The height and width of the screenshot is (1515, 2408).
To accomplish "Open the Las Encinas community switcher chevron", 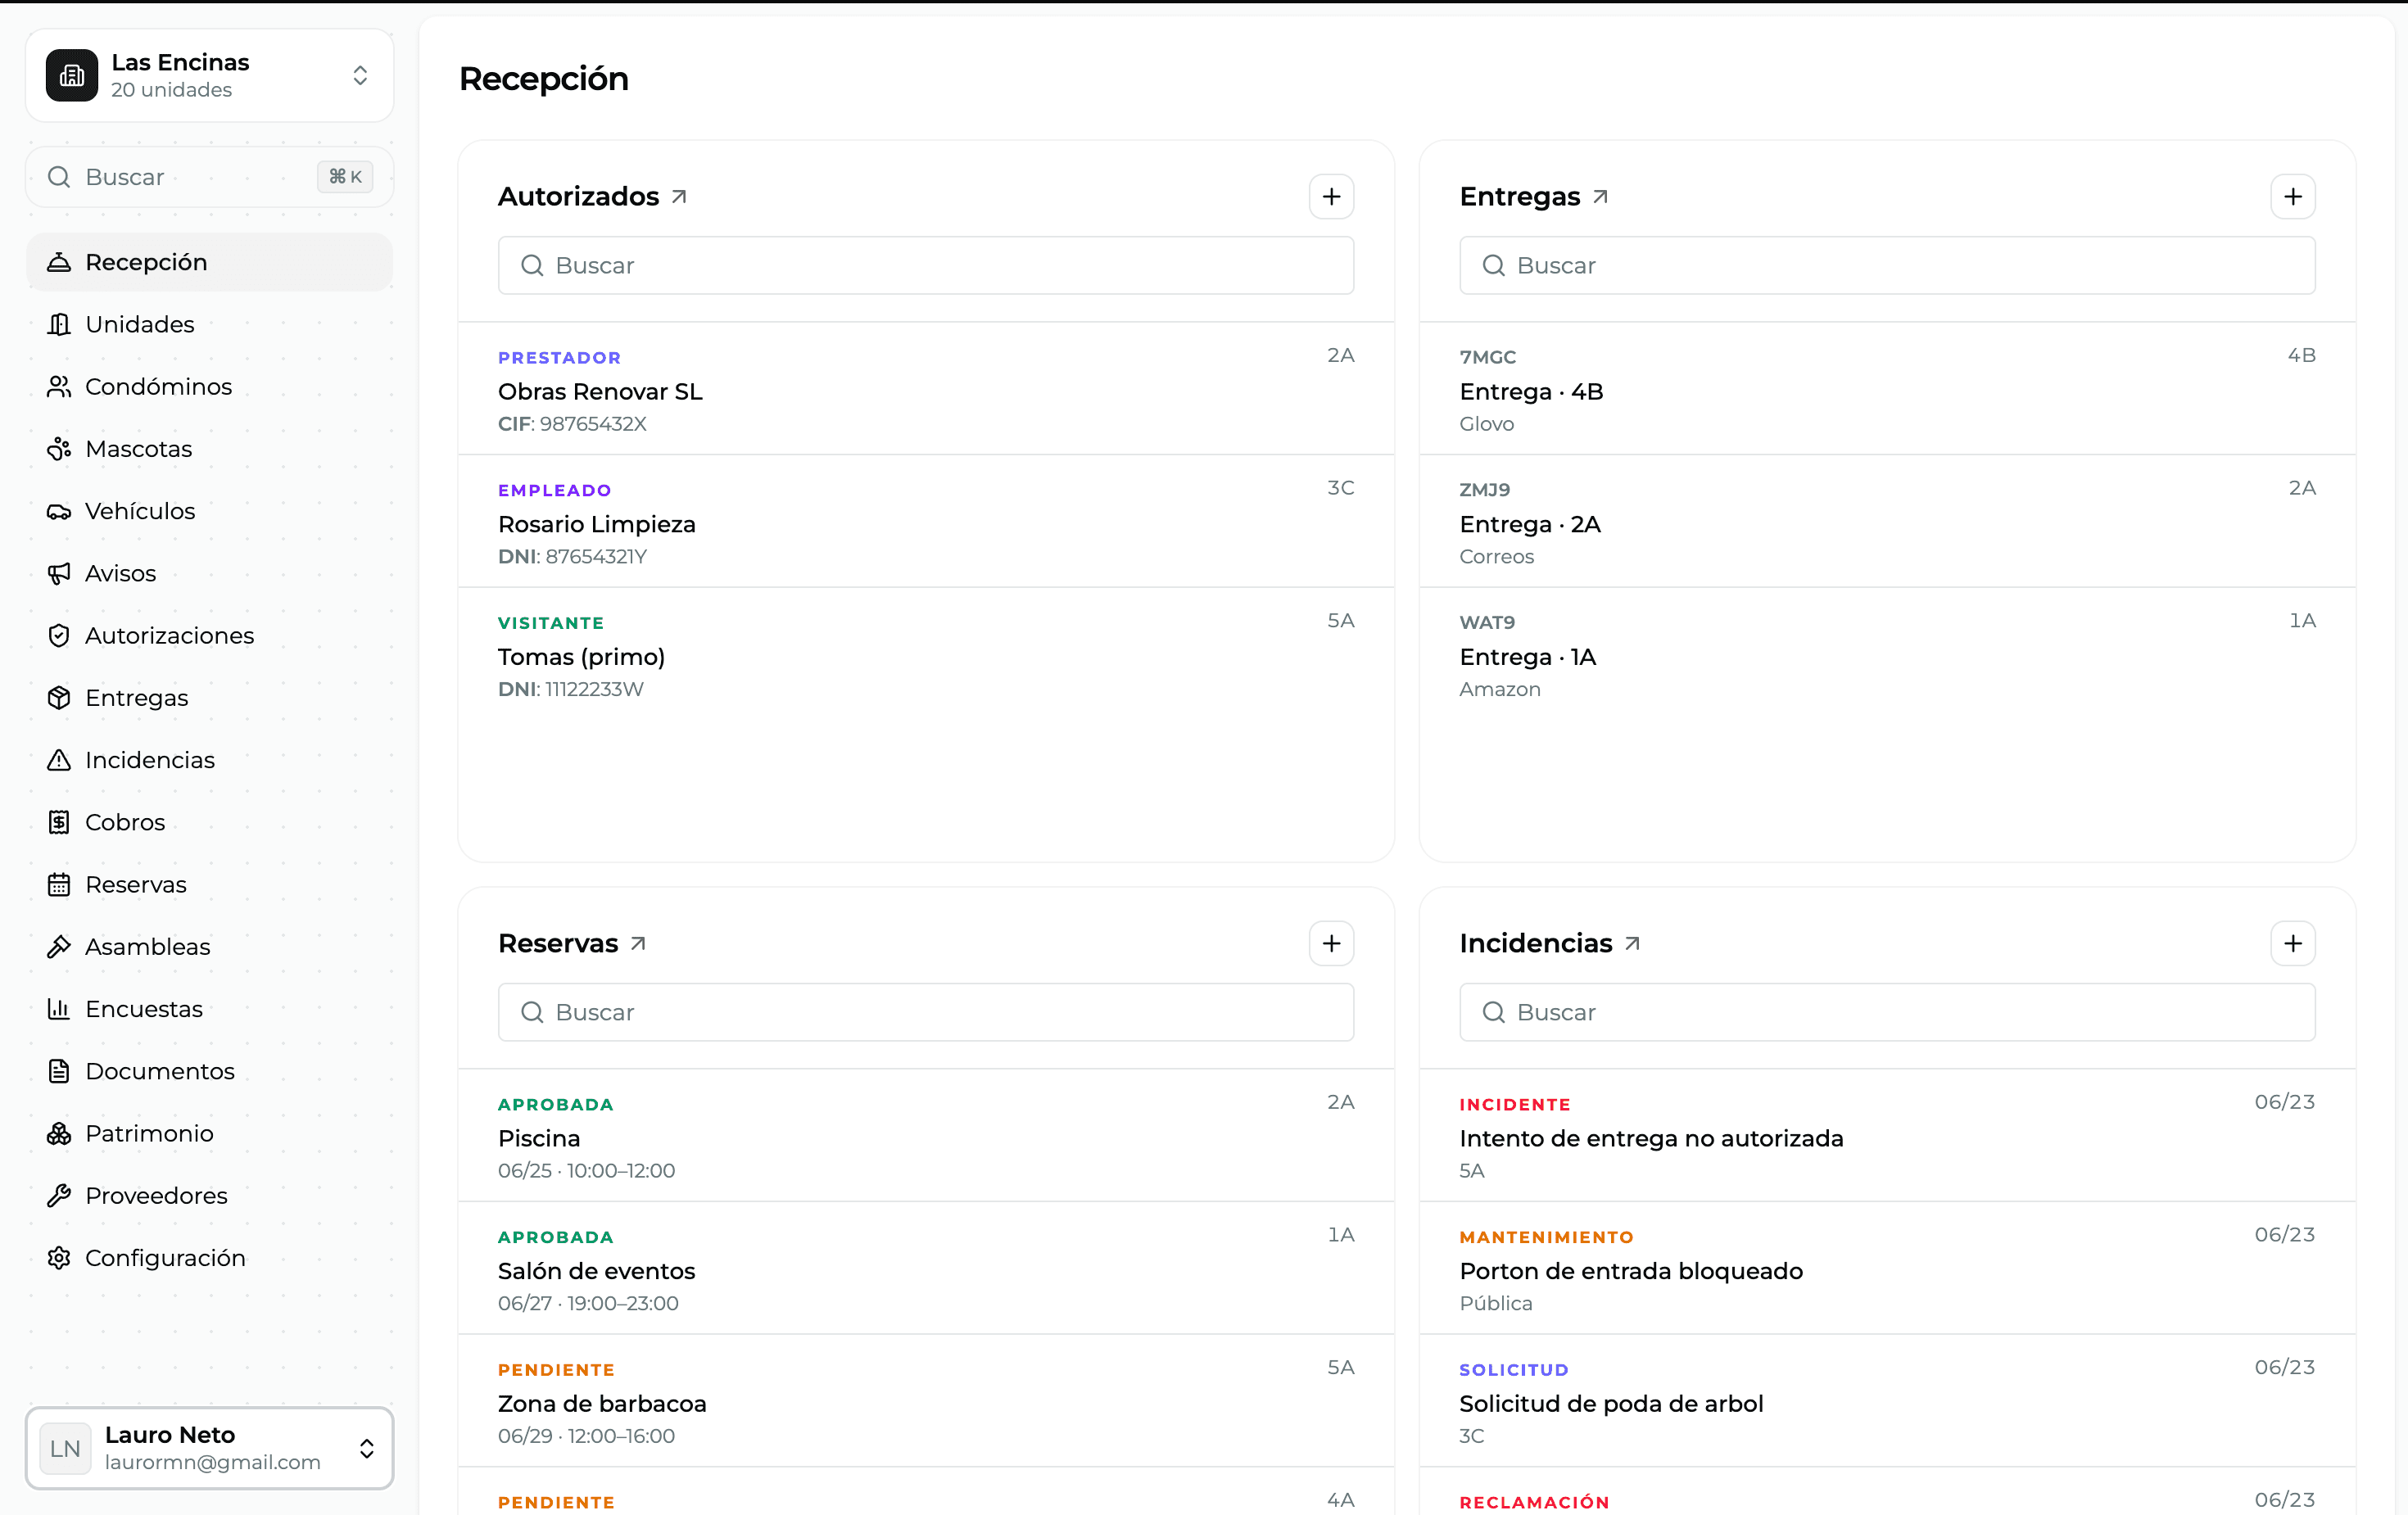I will (360, 75).
